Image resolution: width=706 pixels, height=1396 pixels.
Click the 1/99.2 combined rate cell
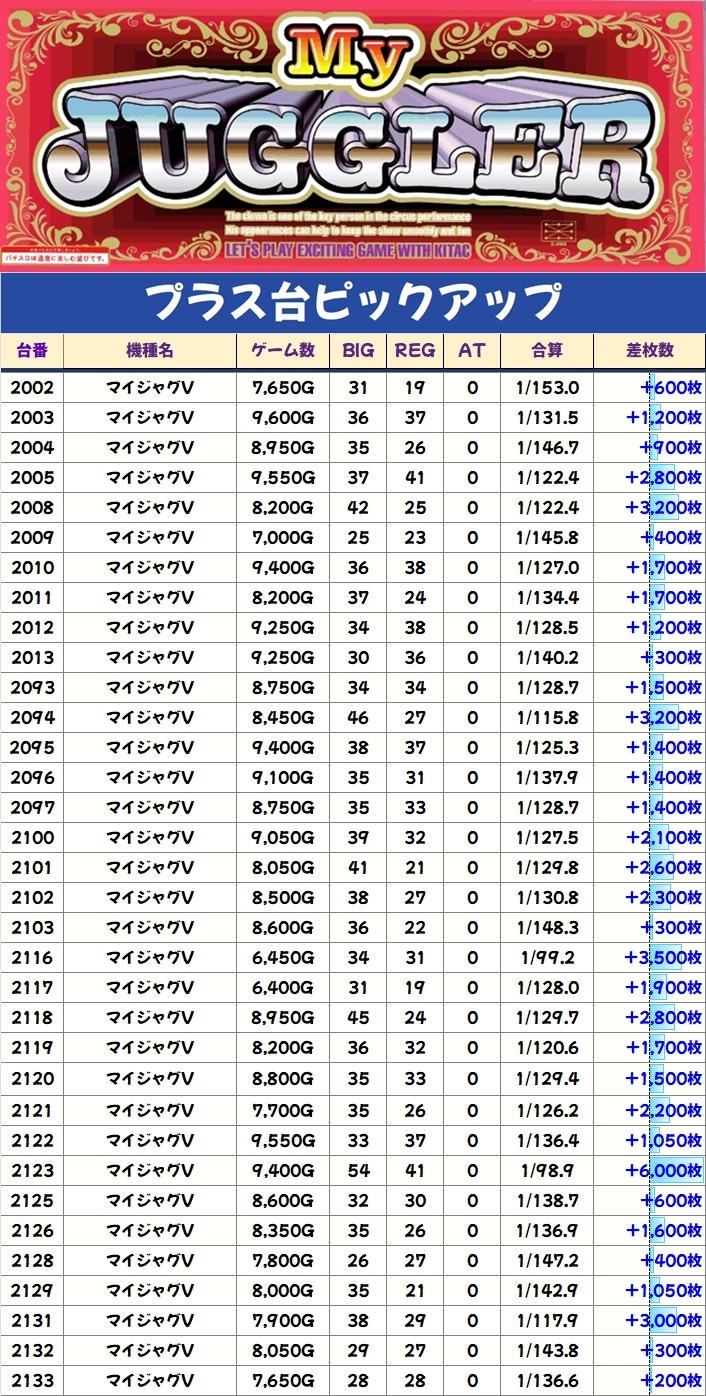tap(547, 958)
